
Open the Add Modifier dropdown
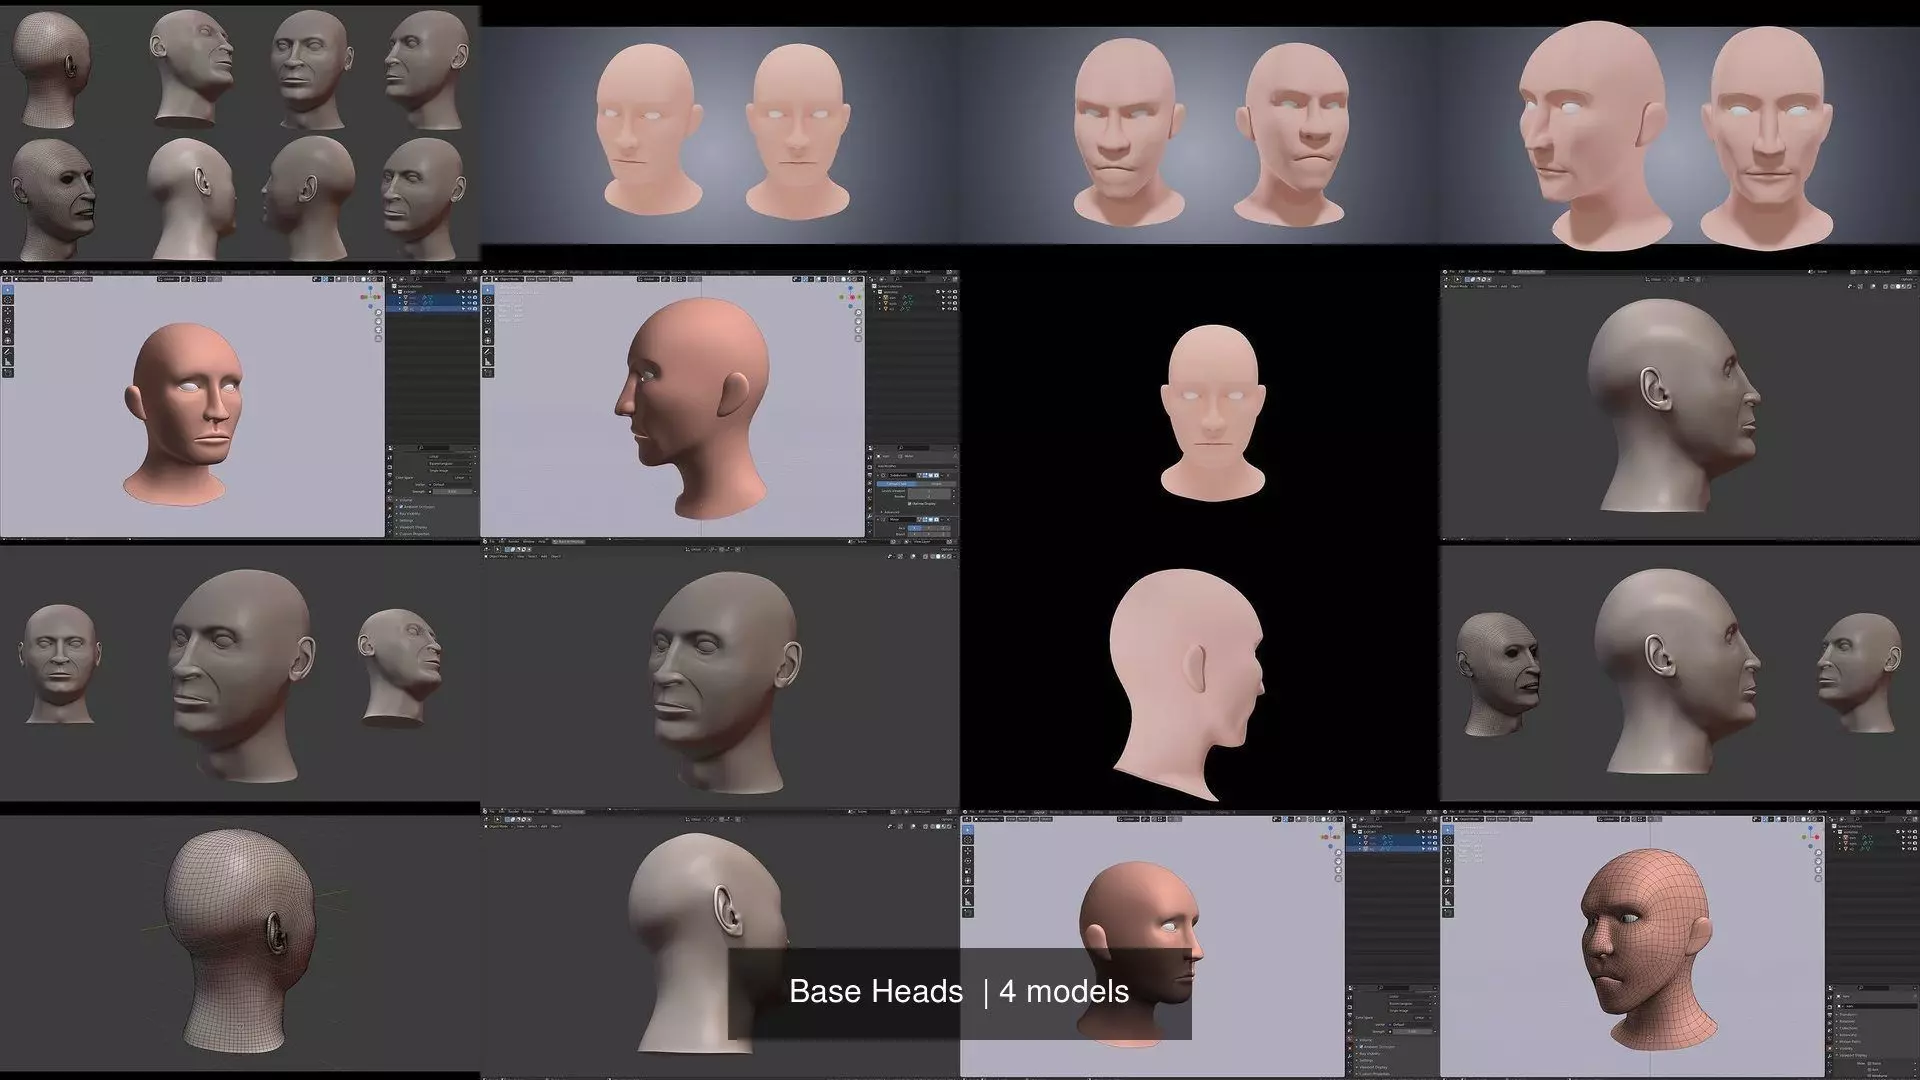coord(900,466)
